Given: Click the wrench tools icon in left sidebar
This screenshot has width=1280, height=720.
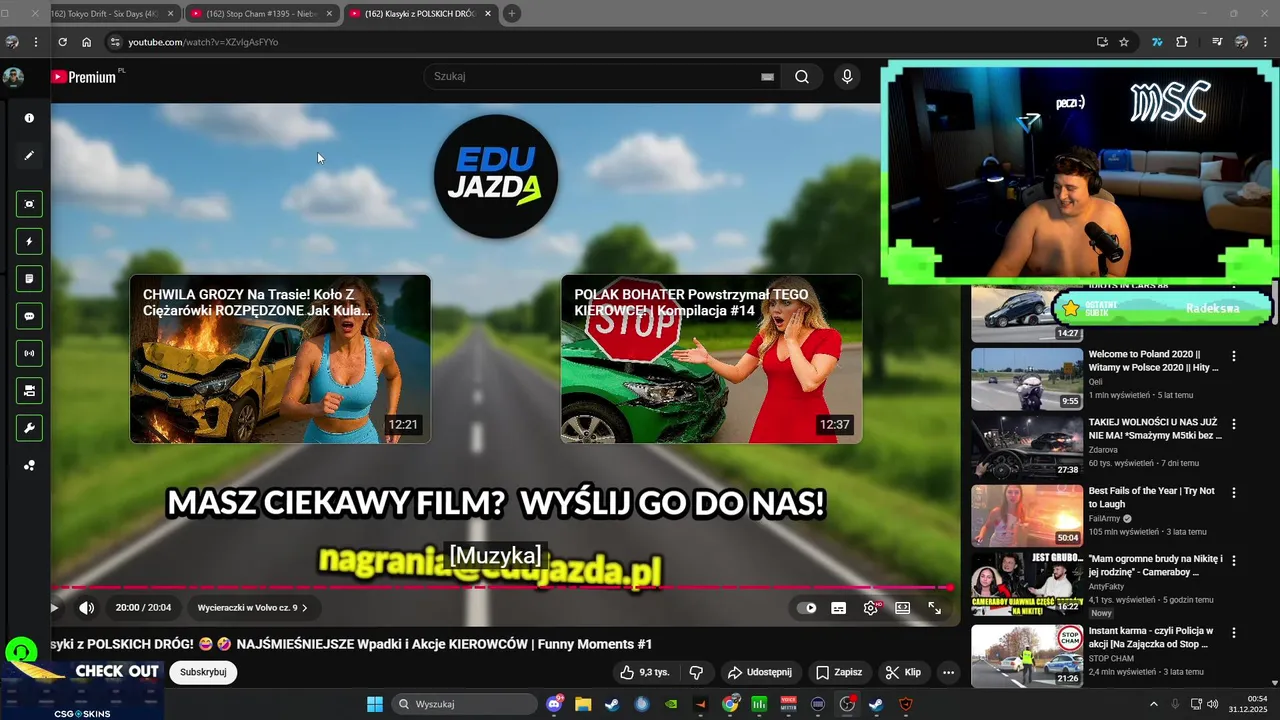Looking at the screenshot, I should (x=29, y=428).
